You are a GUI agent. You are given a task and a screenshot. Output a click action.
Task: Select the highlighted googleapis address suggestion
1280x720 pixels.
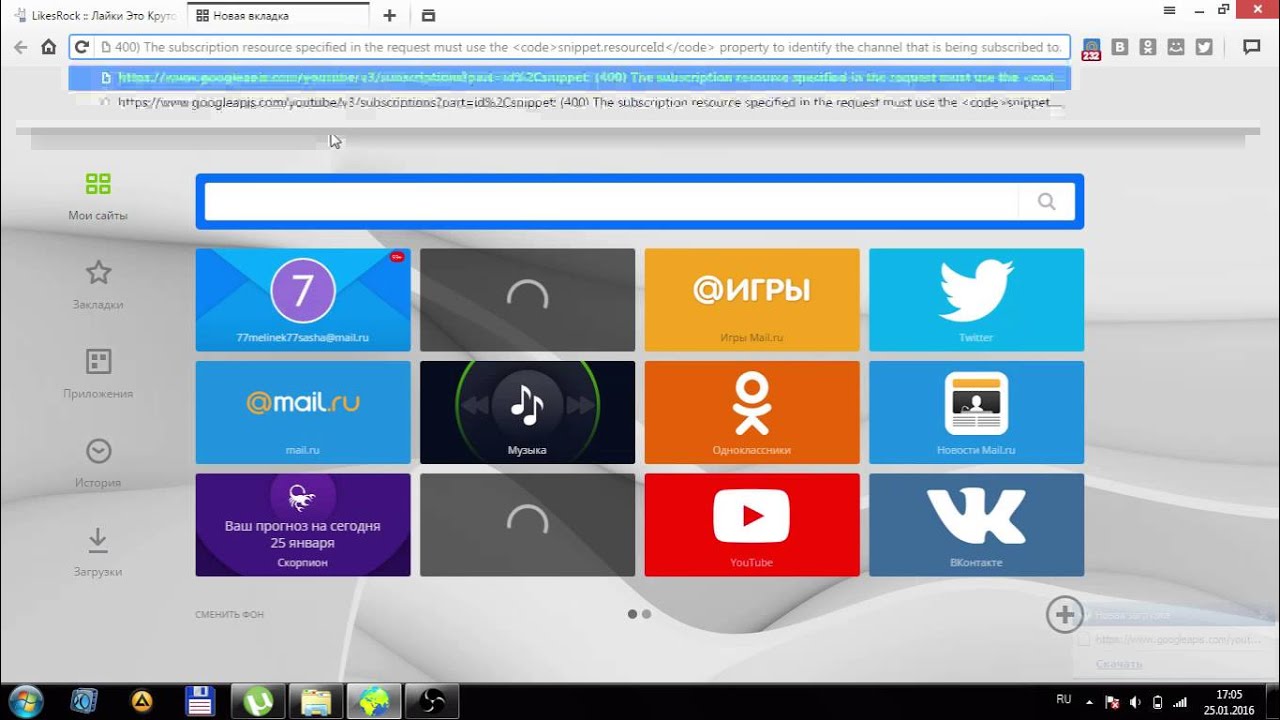pyautogui.click(x=569, y=78)
